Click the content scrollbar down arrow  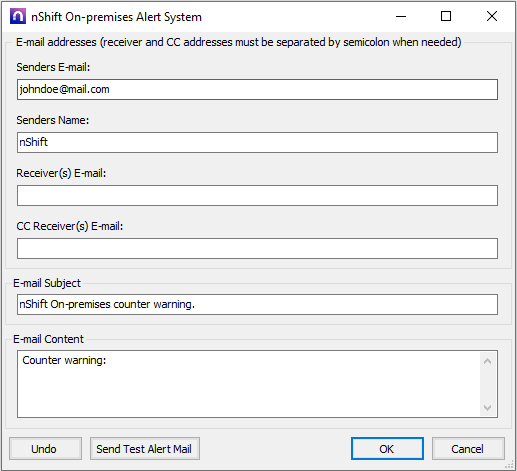point(488,408)
